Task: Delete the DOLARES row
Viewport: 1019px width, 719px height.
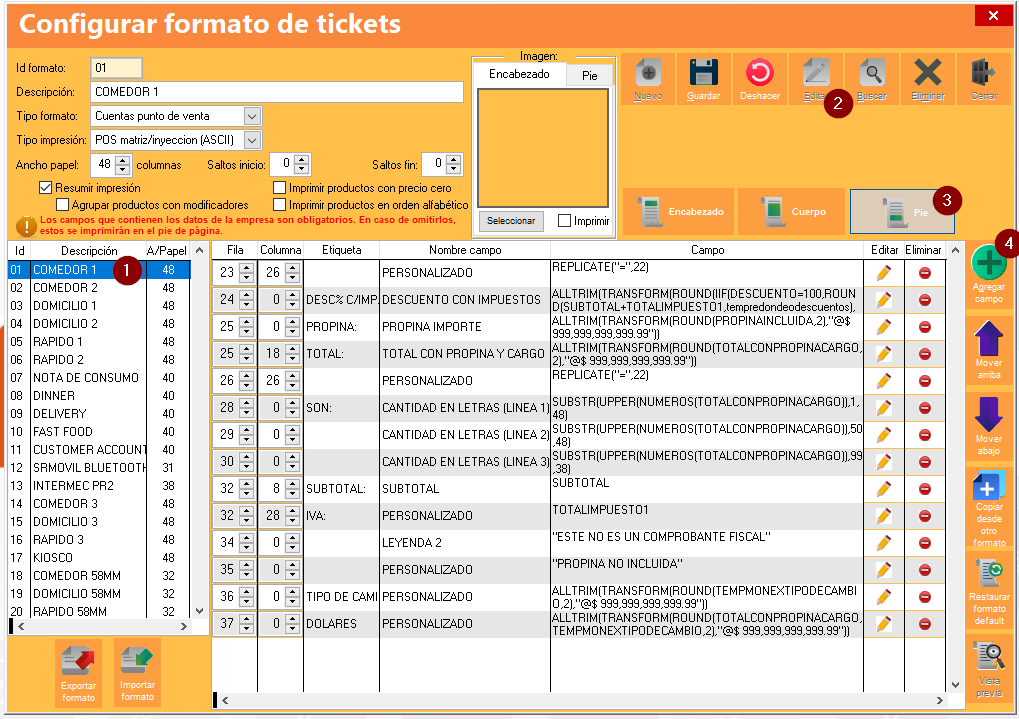Action: [924, 624]
